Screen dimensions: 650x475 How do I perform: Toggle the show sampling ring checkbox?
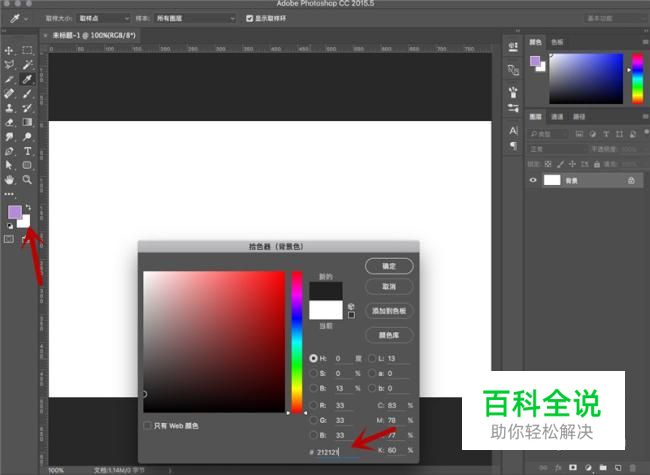(x=249, y=18)
